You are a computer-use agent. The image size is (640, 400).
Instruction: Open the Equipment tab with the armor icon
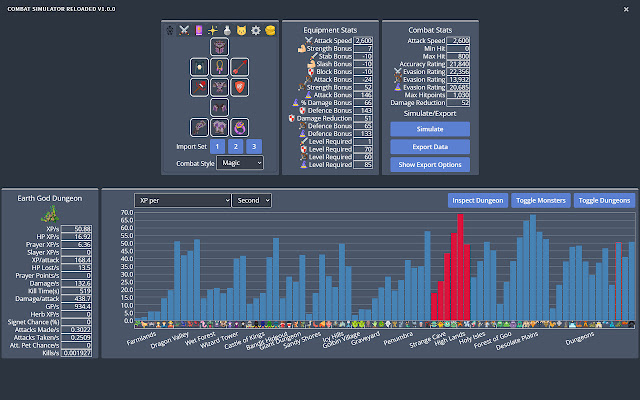[170, 30]
